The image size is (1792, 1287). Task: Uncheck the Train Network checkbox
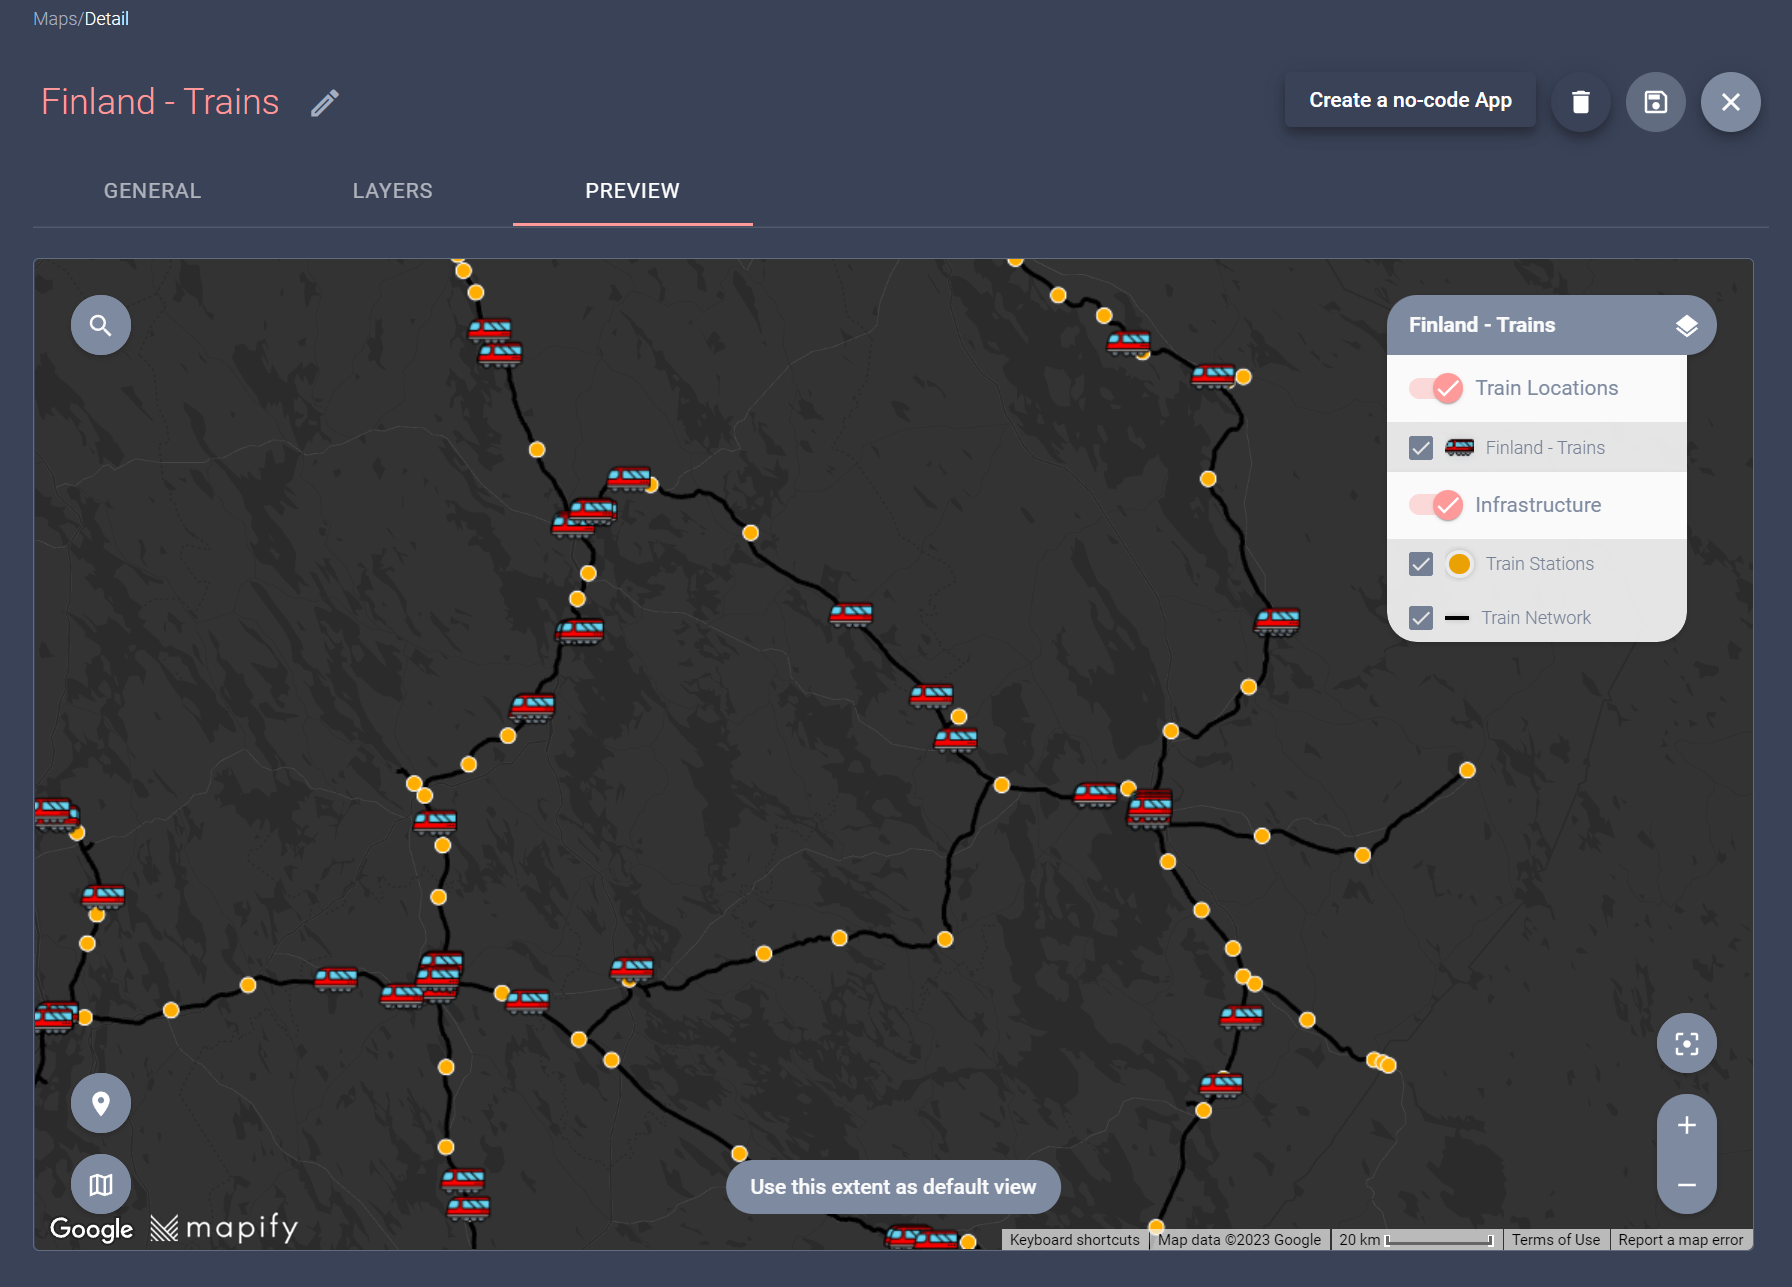pyautogui.click(x=1420, y=617)
